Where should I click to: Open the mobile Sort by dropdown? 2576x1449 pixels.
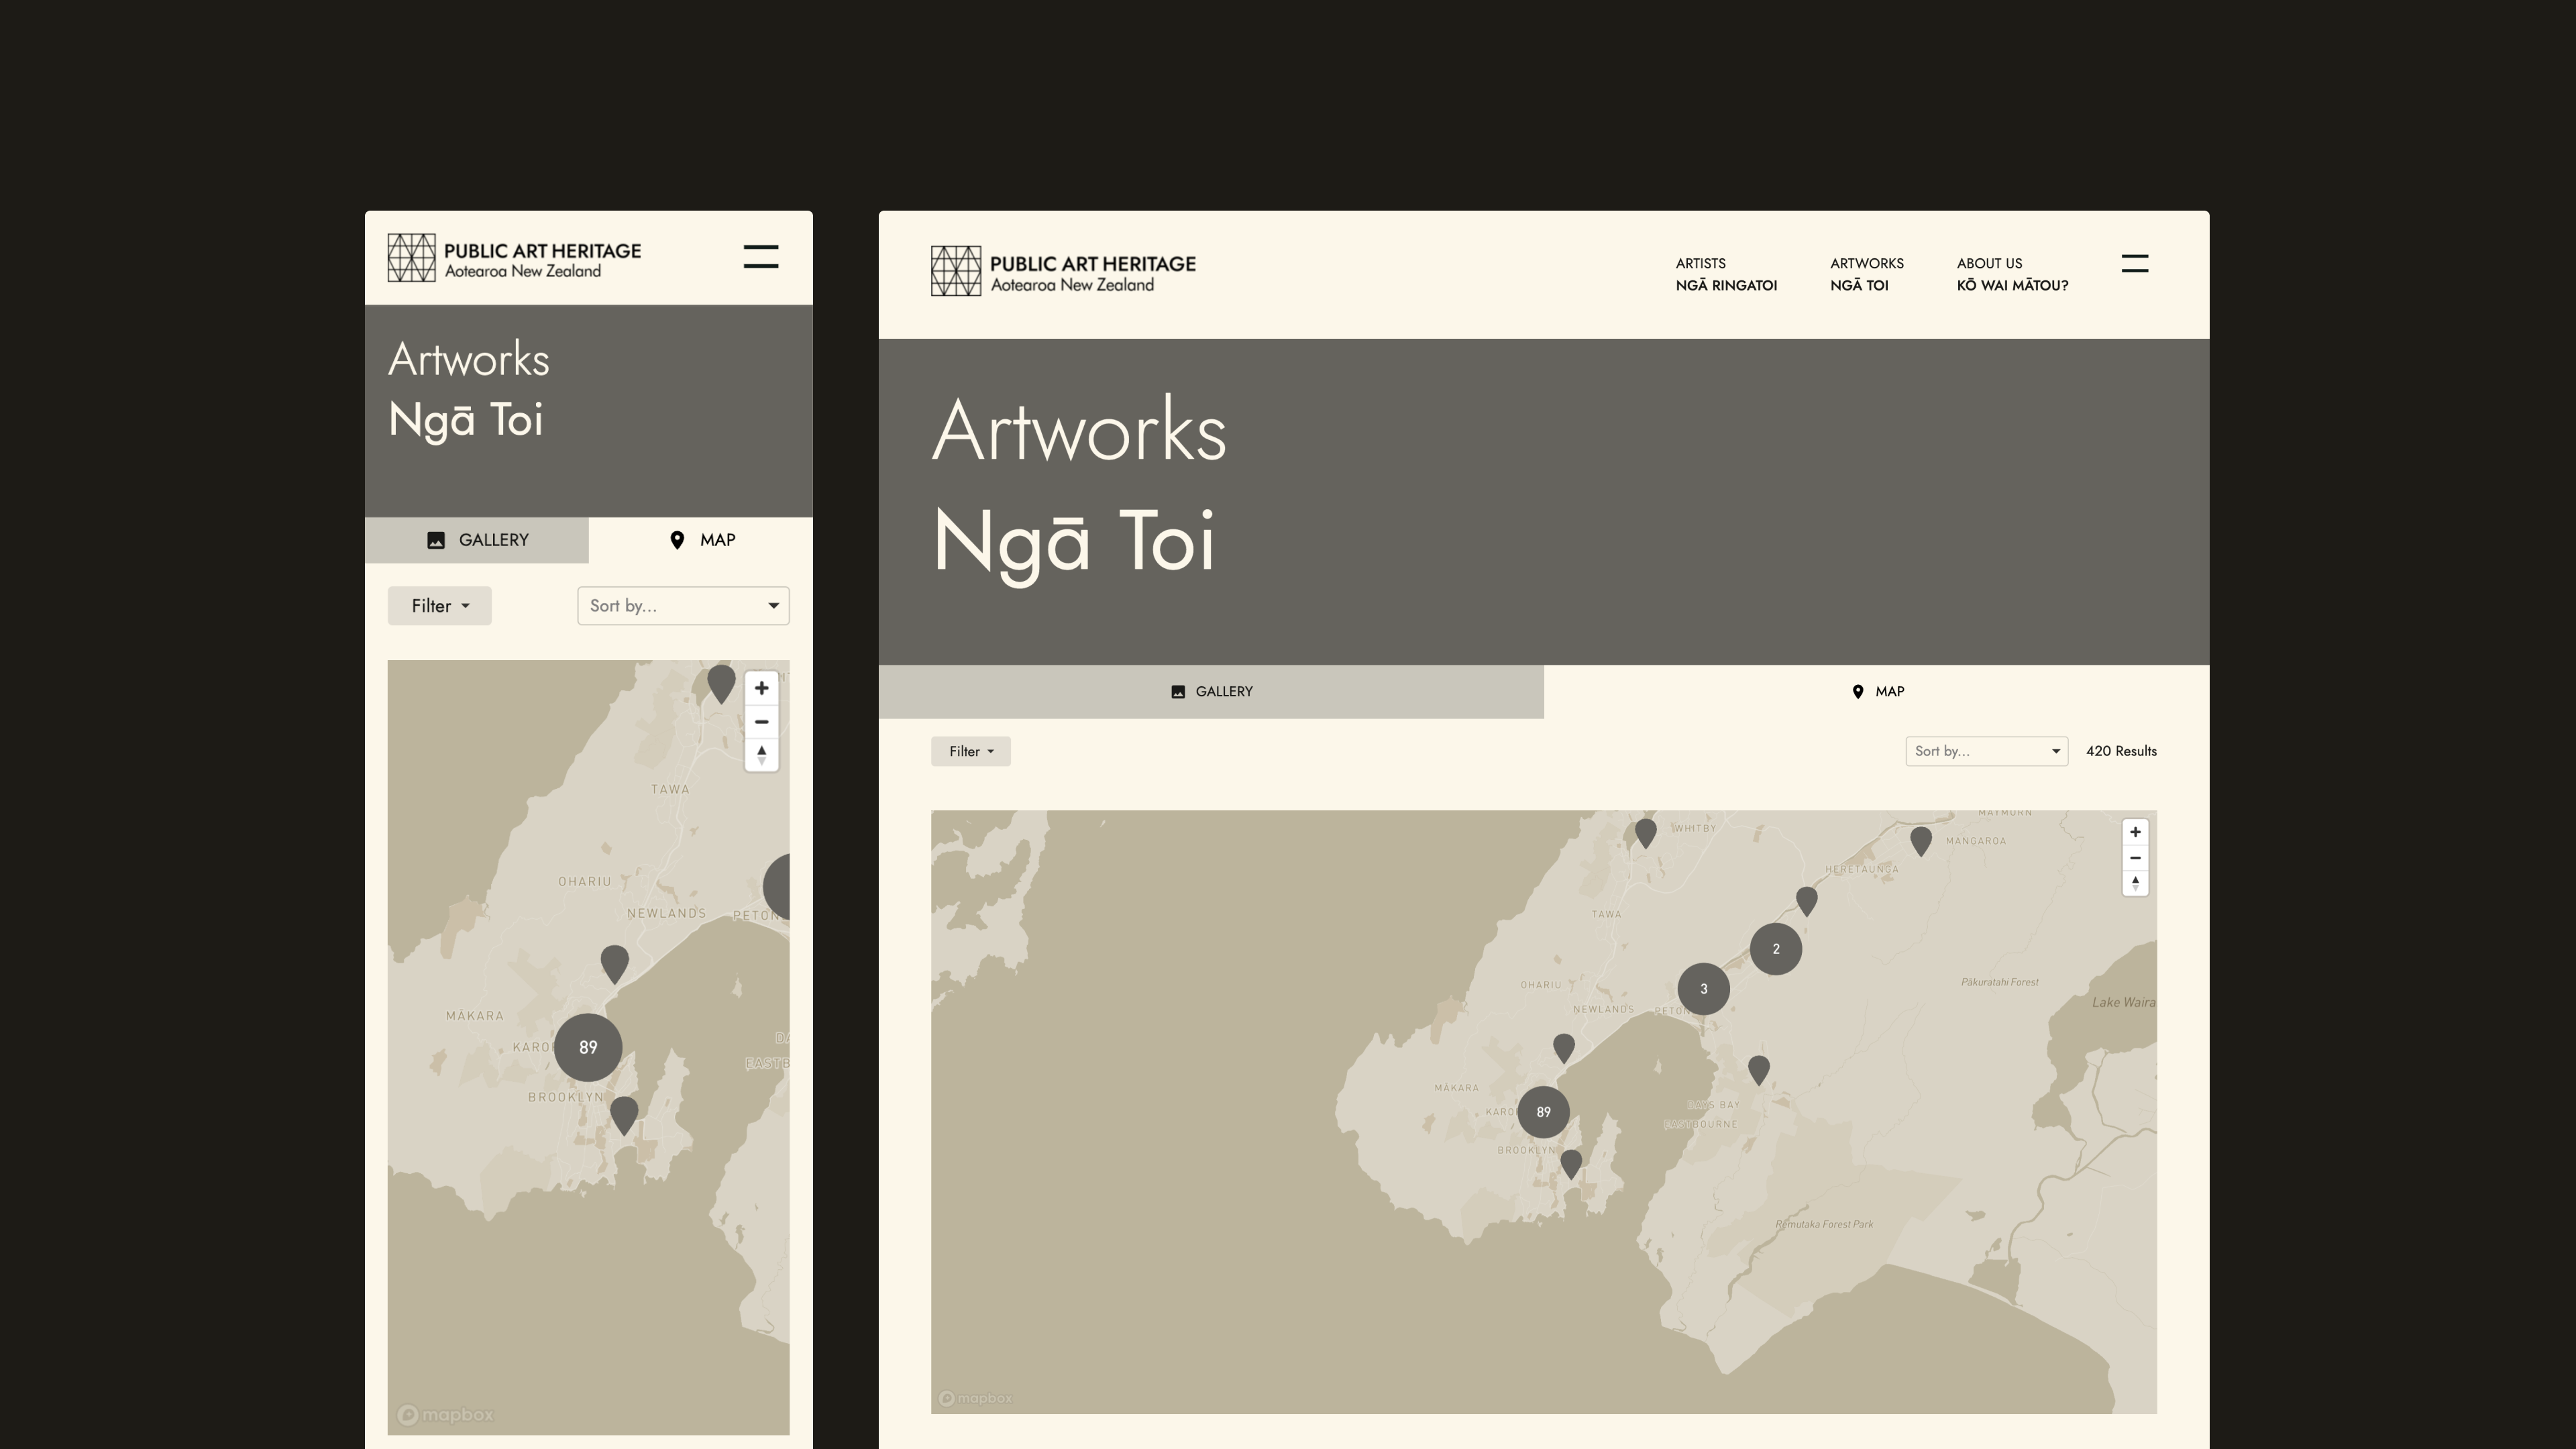[x=683, y=606]
